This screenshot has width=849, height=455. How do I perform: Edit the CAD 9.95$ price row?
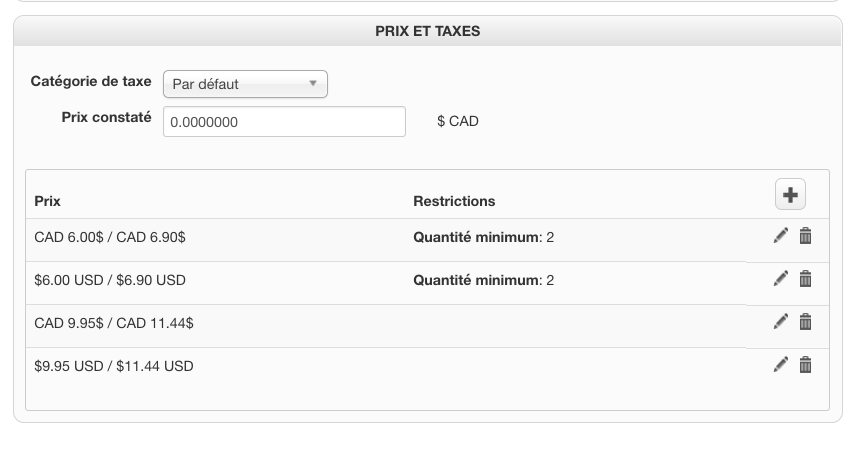[x=781, y=322]
